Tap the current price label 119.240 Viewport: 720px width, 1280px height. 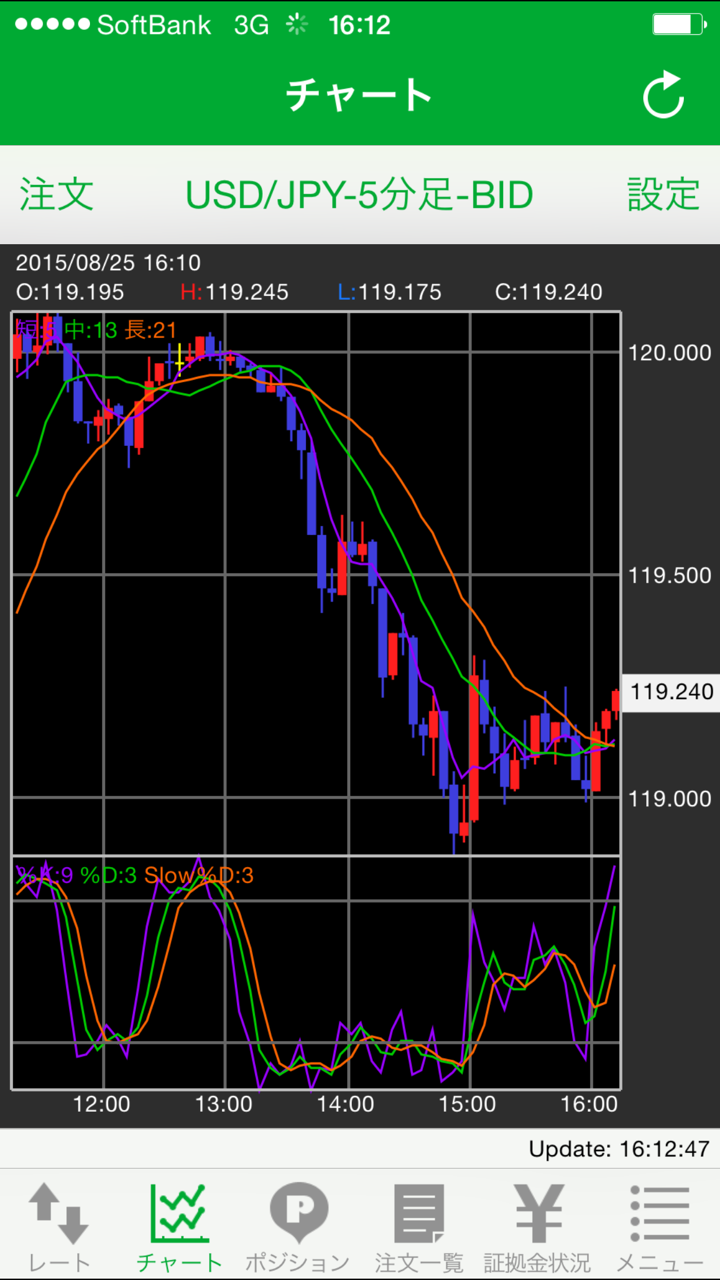coord(671,692)
